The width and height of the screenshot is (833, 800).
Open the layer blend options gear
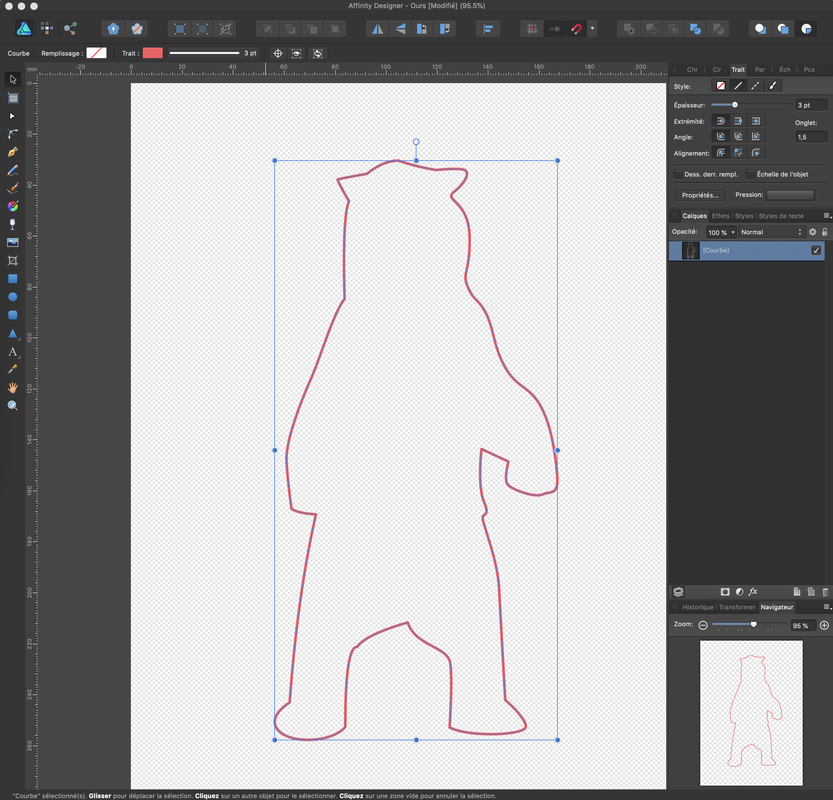[x=812, y=232]
